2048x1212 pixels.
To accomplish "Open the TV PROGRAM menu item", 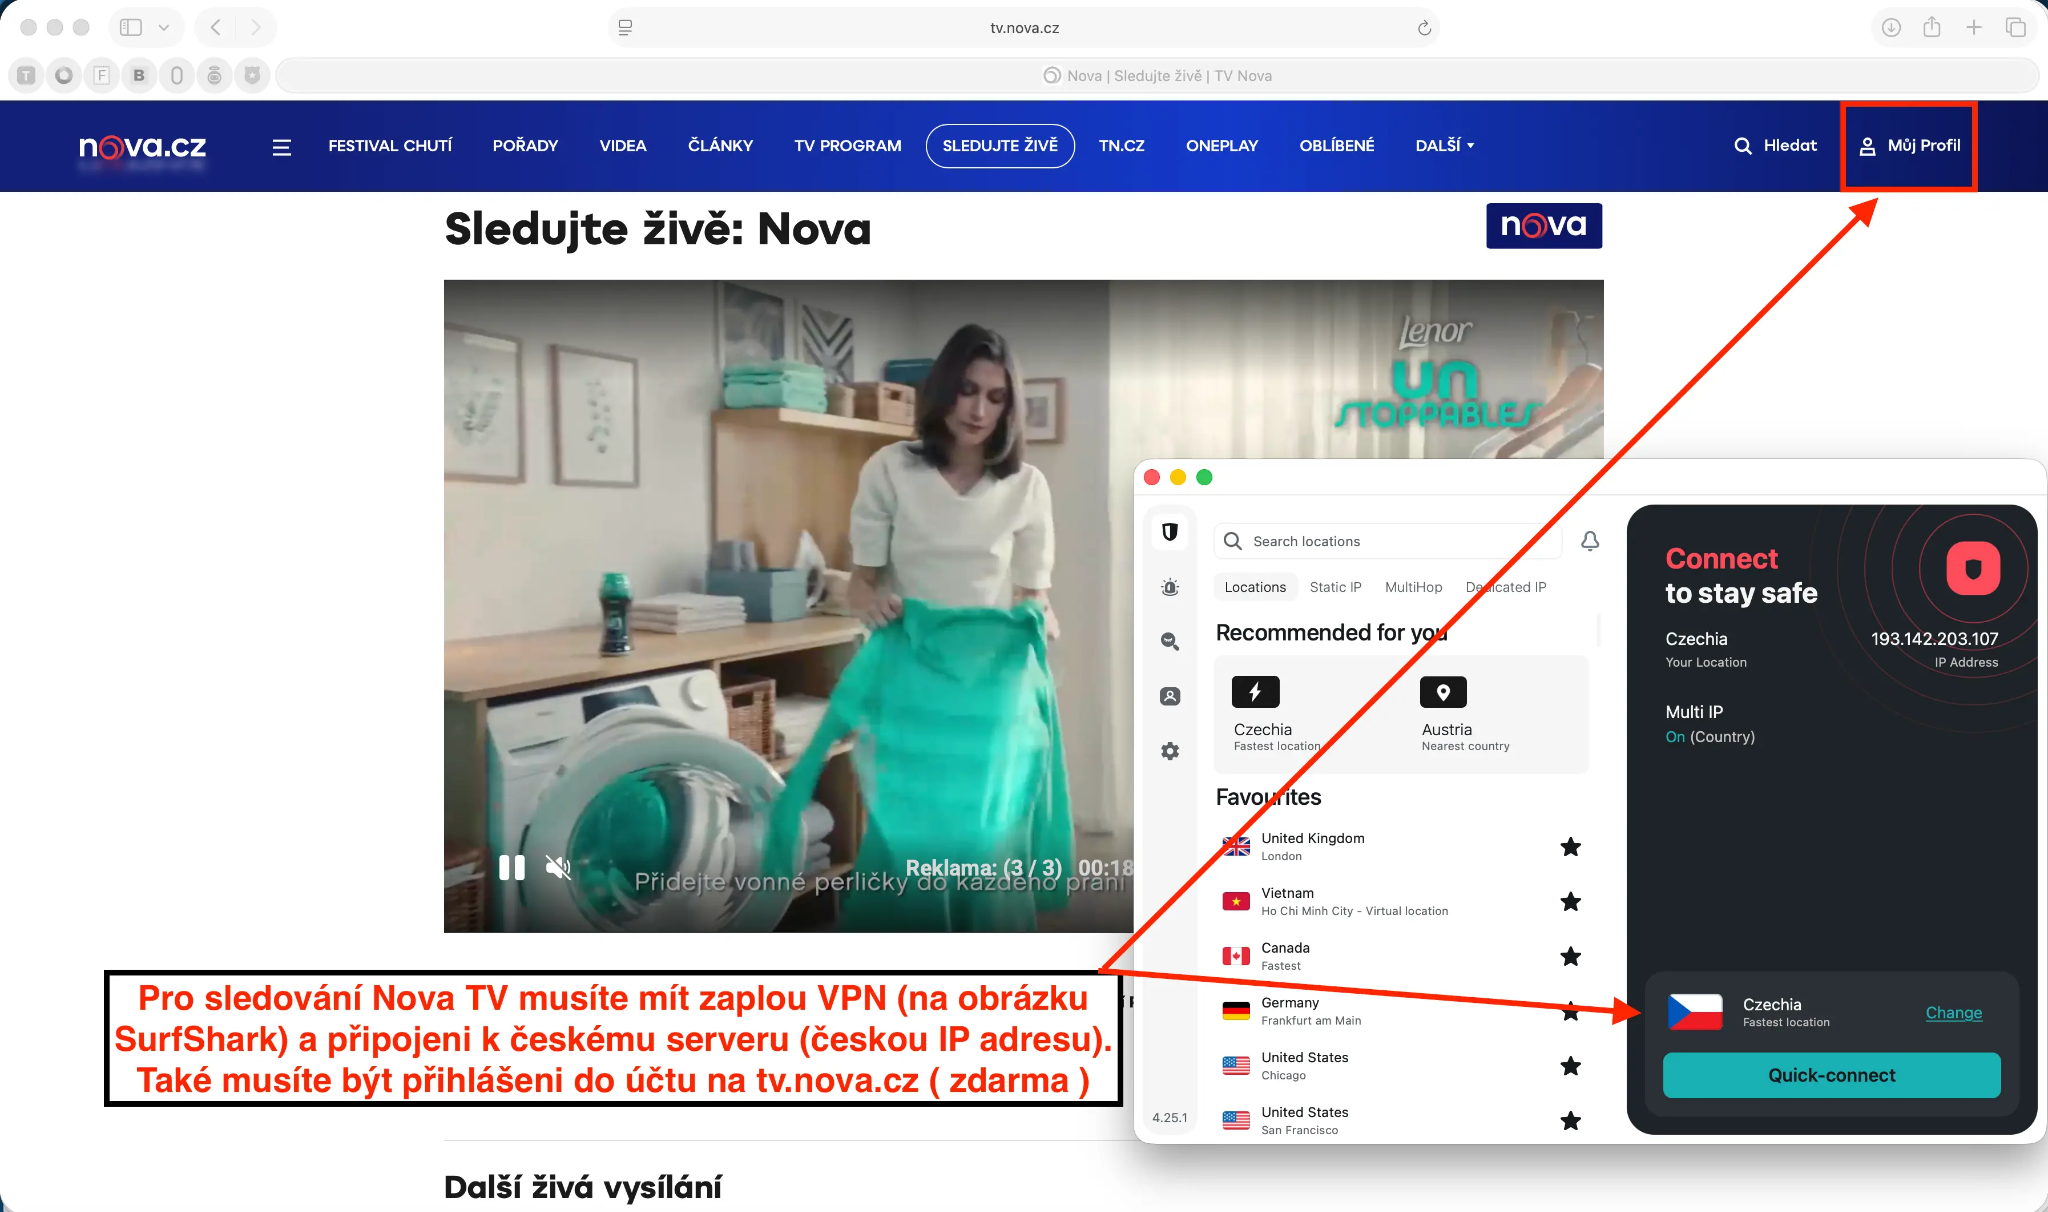I will 846,146.
